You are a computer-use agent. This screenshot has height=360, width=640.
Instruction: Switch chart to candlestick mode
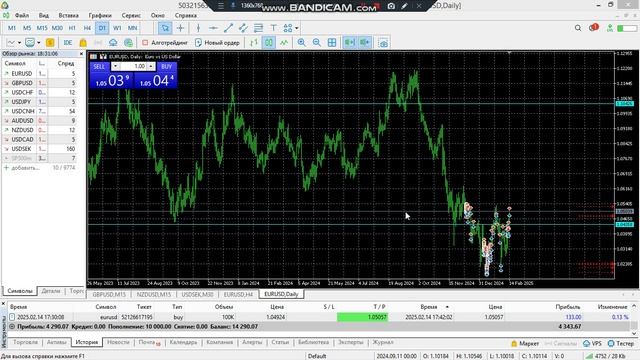[x=269, y=42]
